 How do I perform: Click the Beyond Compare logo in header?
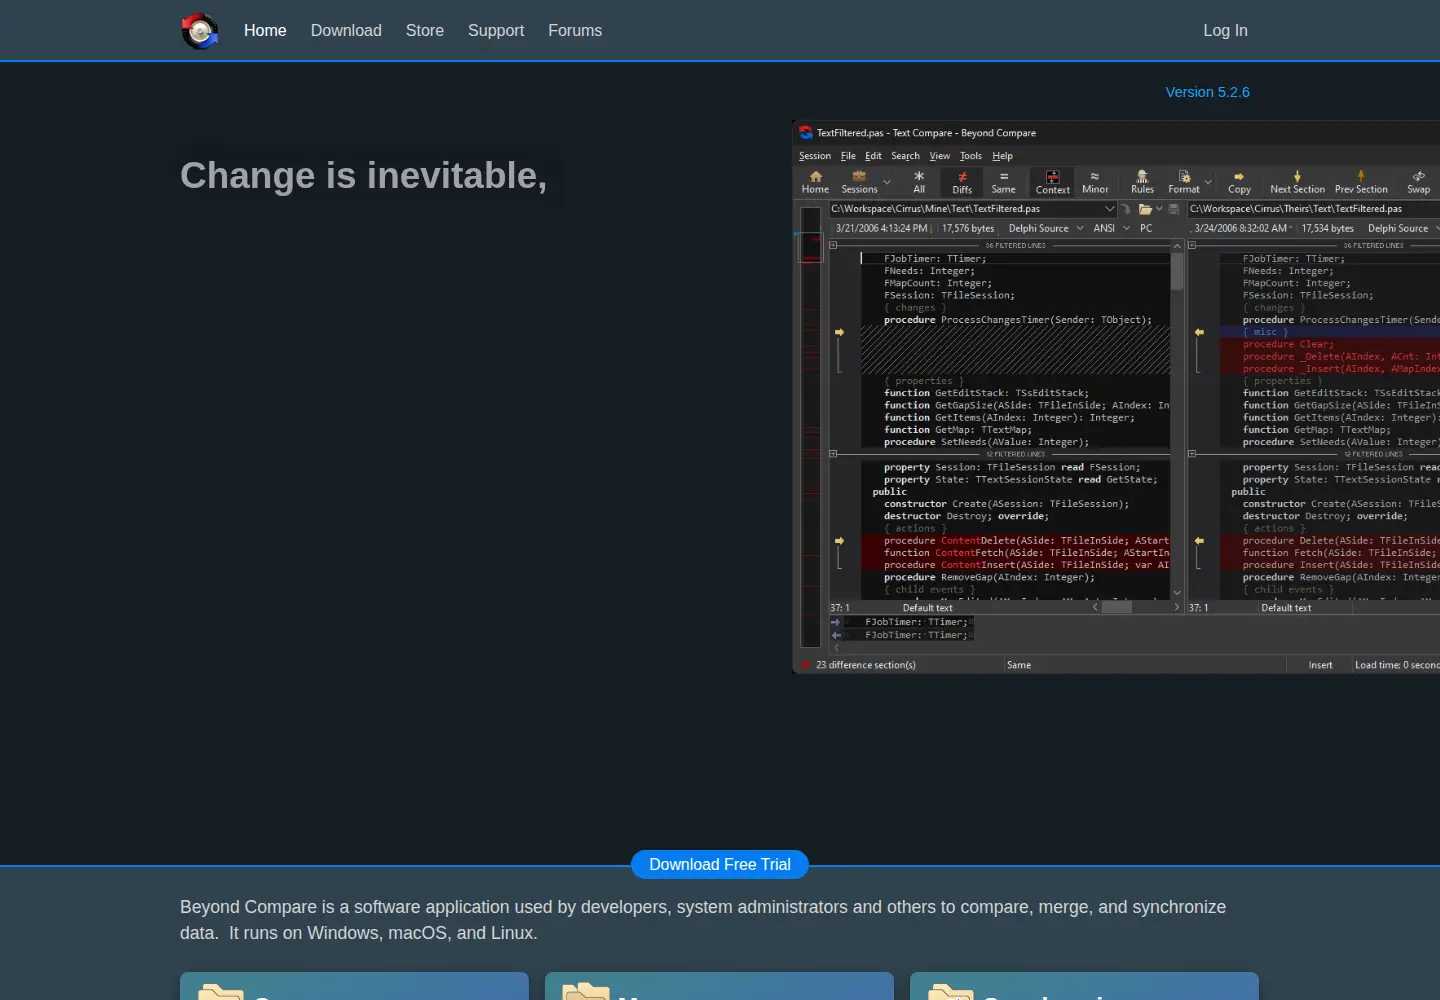[200, 31]
